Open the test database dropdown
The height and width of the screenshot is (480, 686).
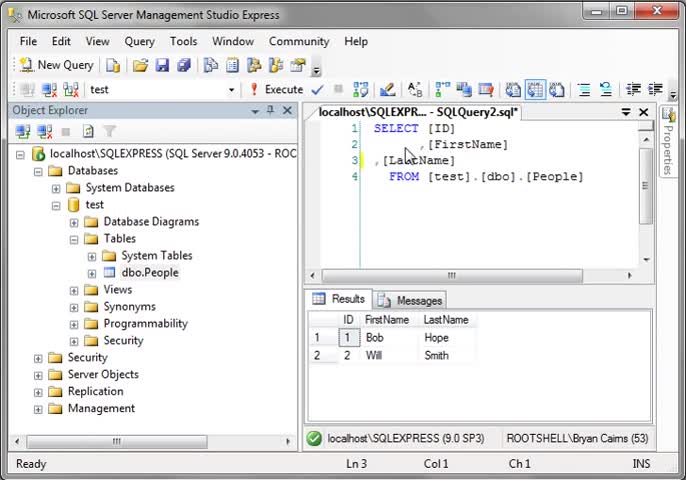point(231,90)
